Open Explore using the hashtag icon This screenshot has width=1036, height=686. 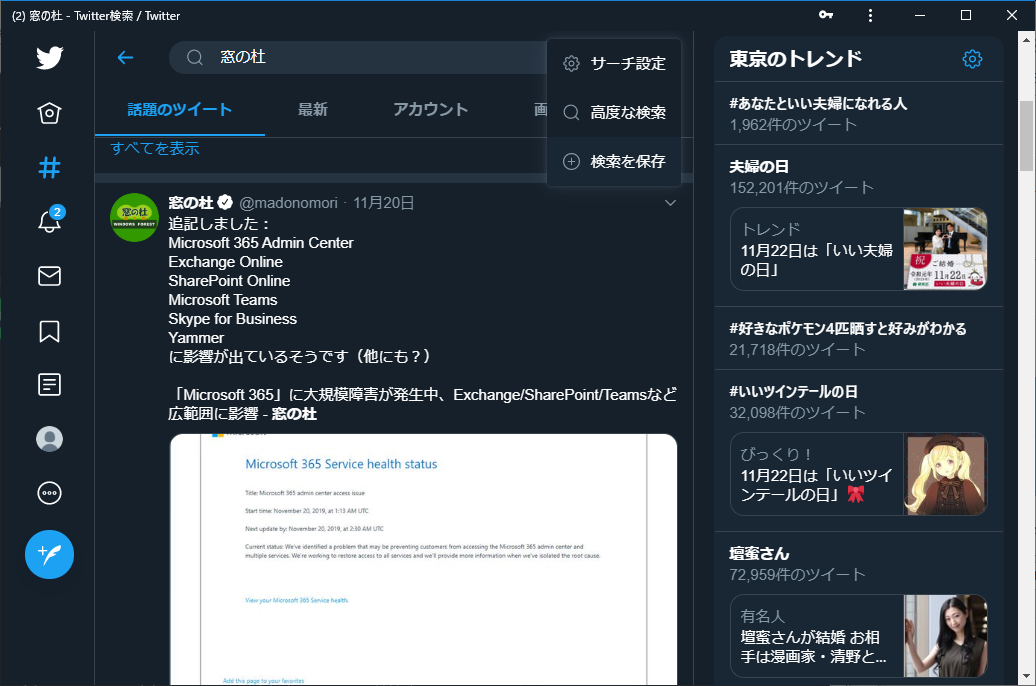pyautogui.click(x=48, y=166)
